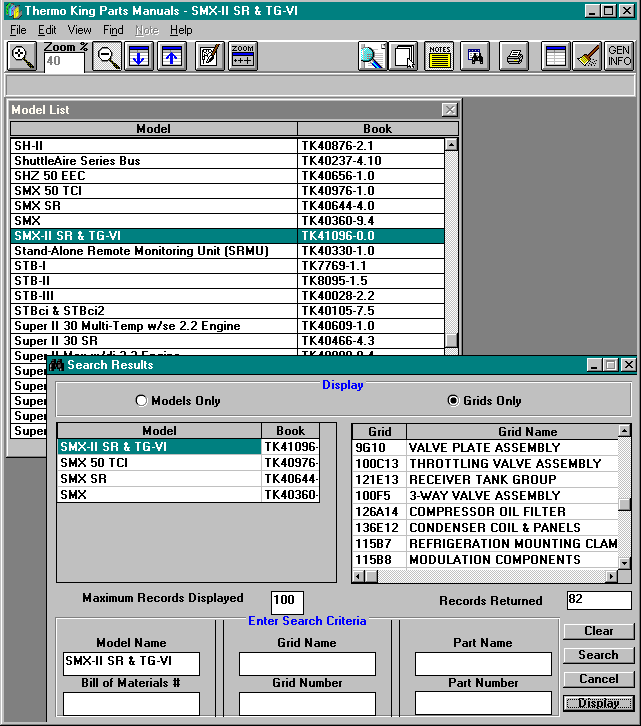Select Stand-Alone Remote Monitoring Unit (SRMU) row
Image resolution: width=641 pixels, height=726 pixels.
(x=227, y=251)
